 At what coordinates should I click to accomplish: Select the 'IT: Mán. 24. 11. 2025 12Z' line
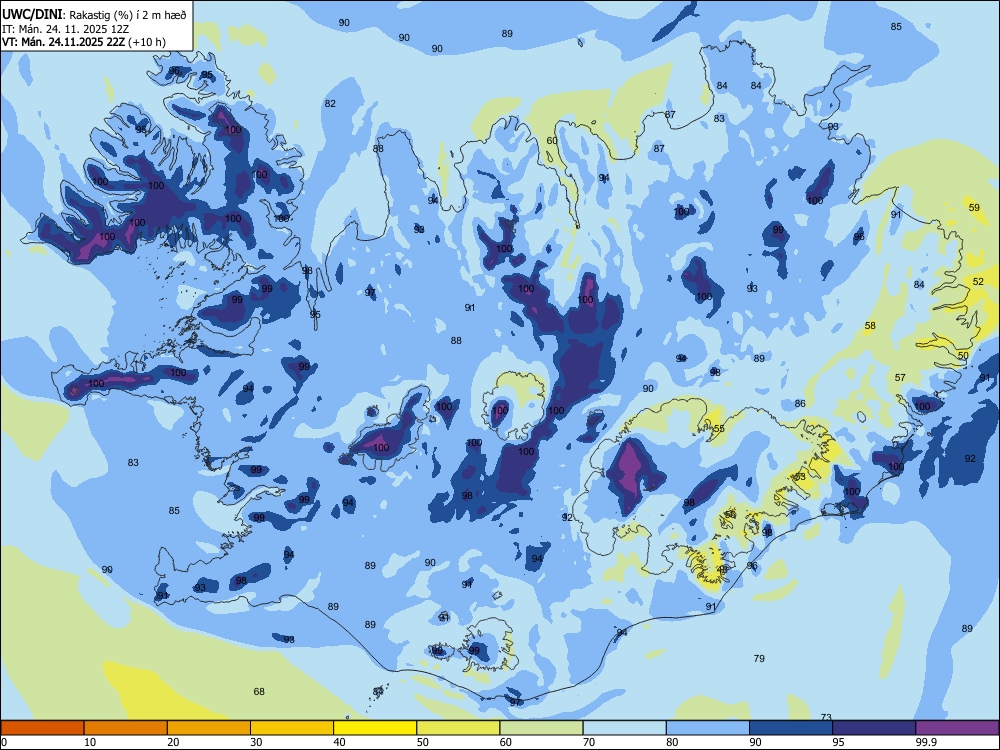[x=64, y=29]
